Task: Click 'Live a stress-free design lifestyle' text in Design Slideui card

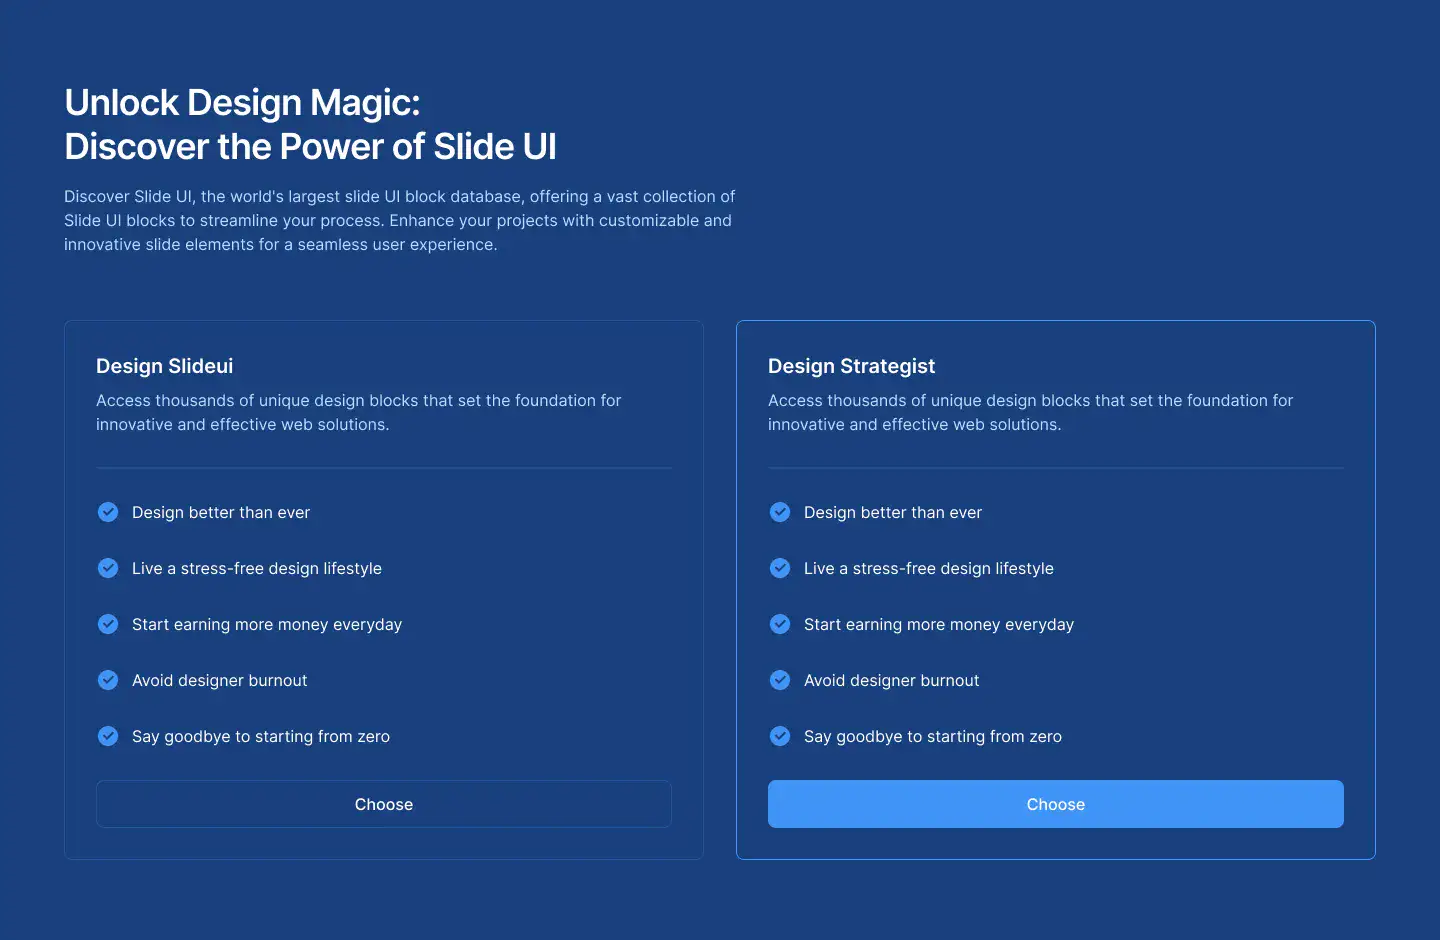Action: (257, 568)
